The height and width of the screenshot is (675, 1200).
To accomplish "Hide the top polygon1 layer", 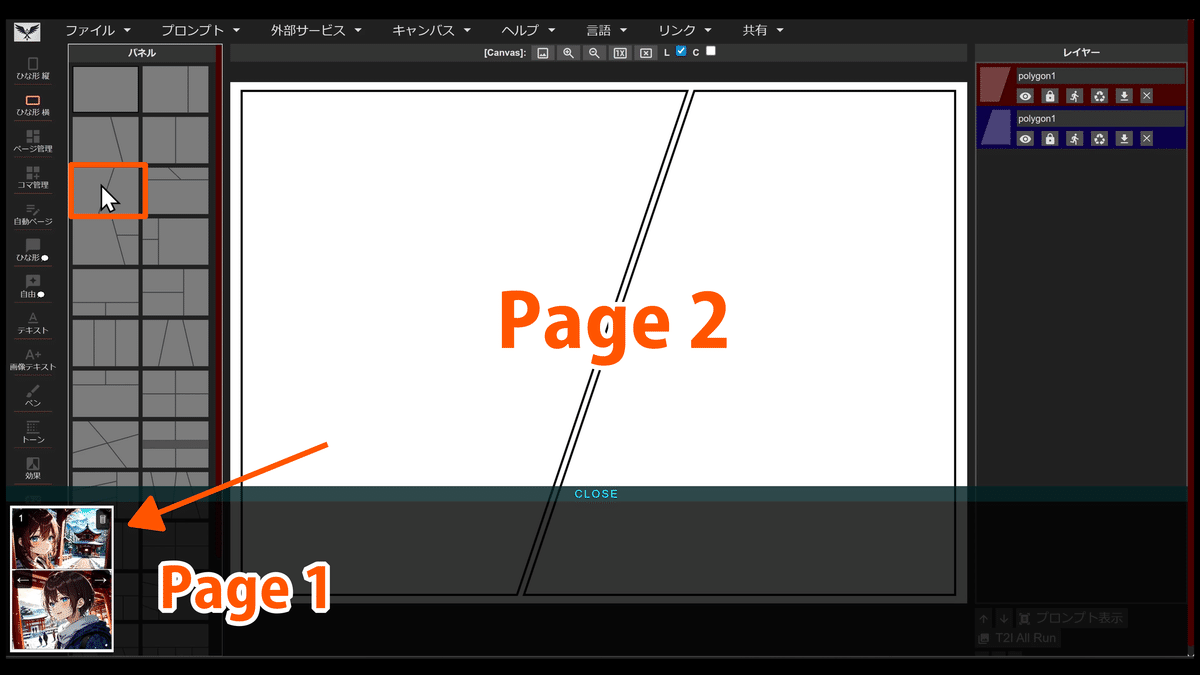I will pos(1025,95).
